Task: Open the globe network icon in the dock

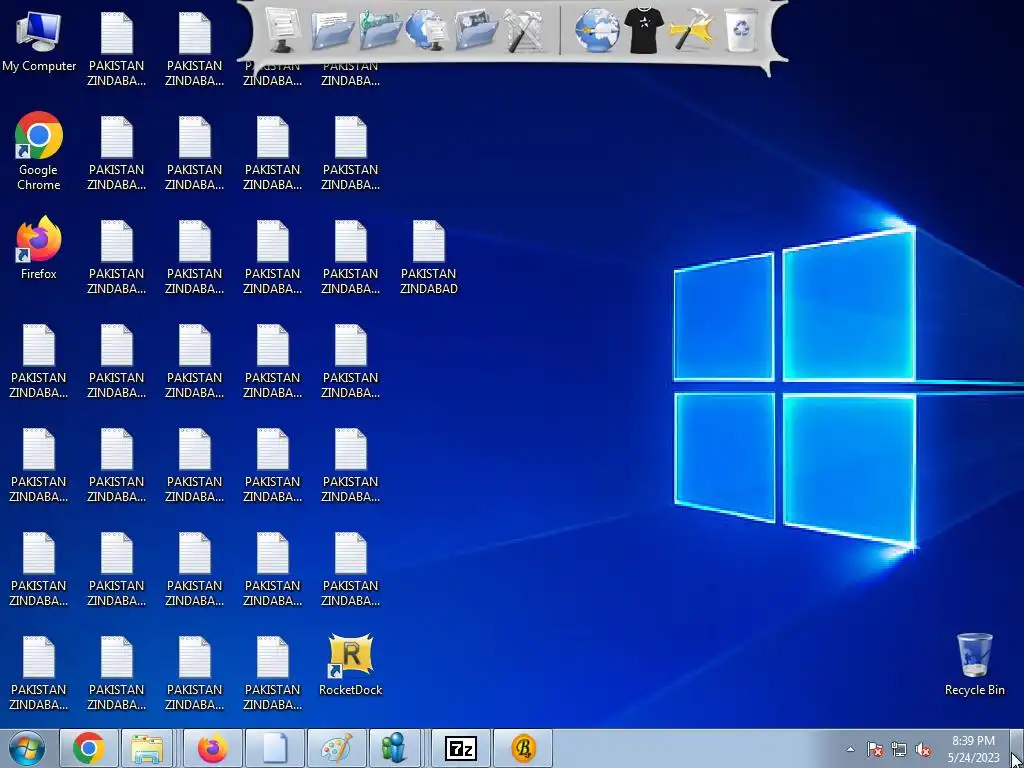Action: pos(426,30)
